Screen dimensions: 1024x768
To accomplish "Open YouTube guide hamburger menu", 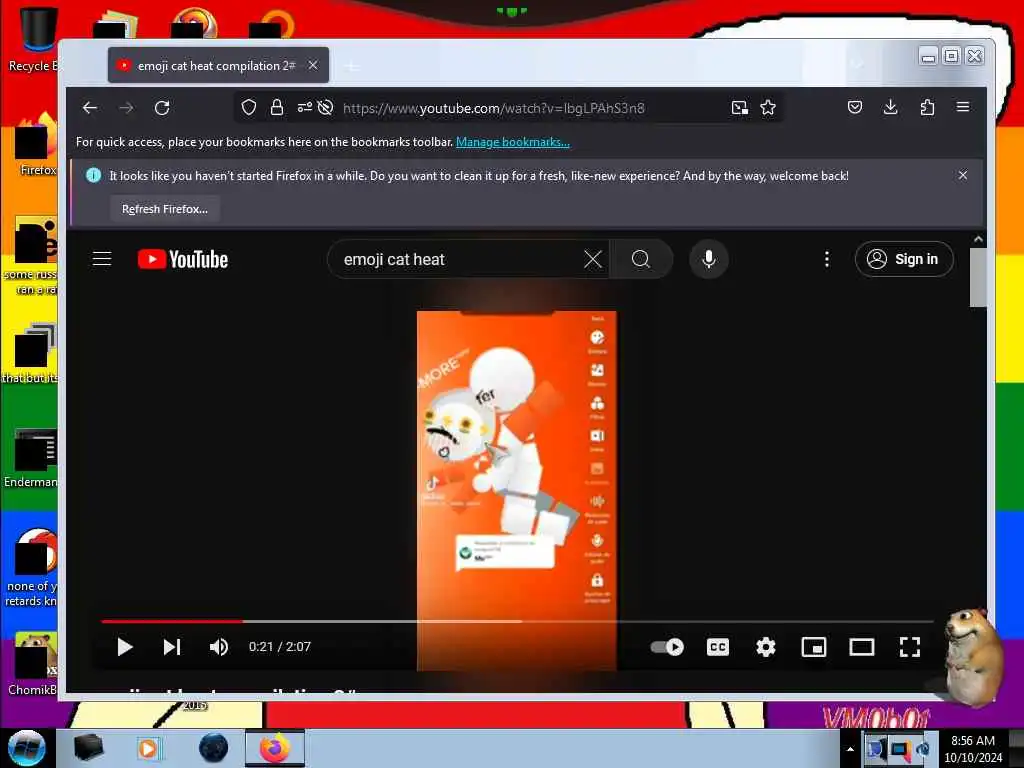I will (x=102, y=259).
